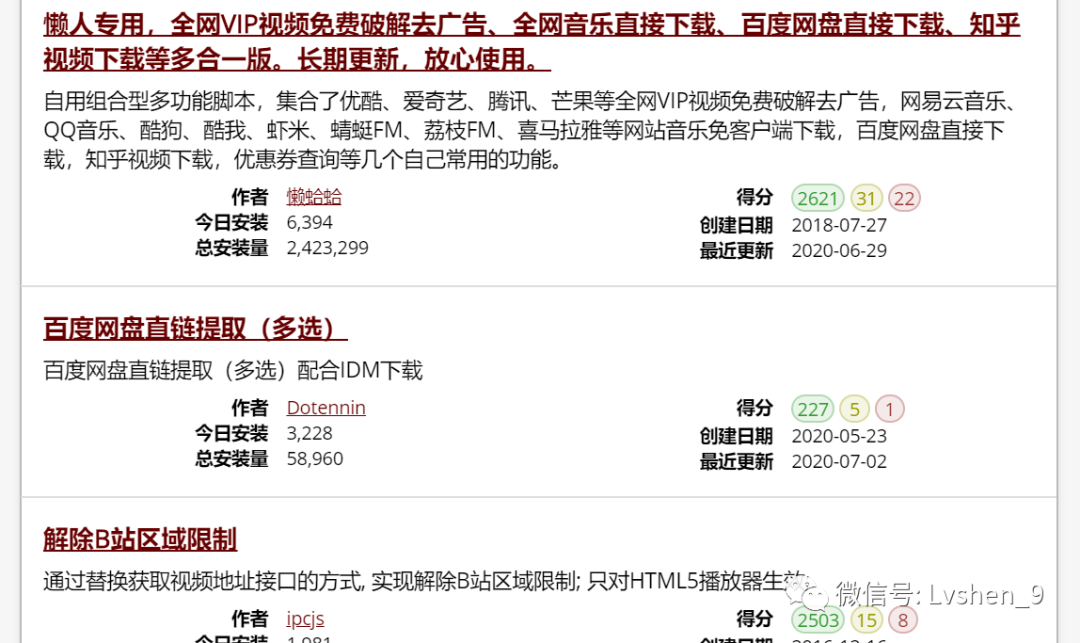
Task: Open the 懒人专用 全网VIP视频 script title link
Action: pyautogui.click(x=531, y=41)
